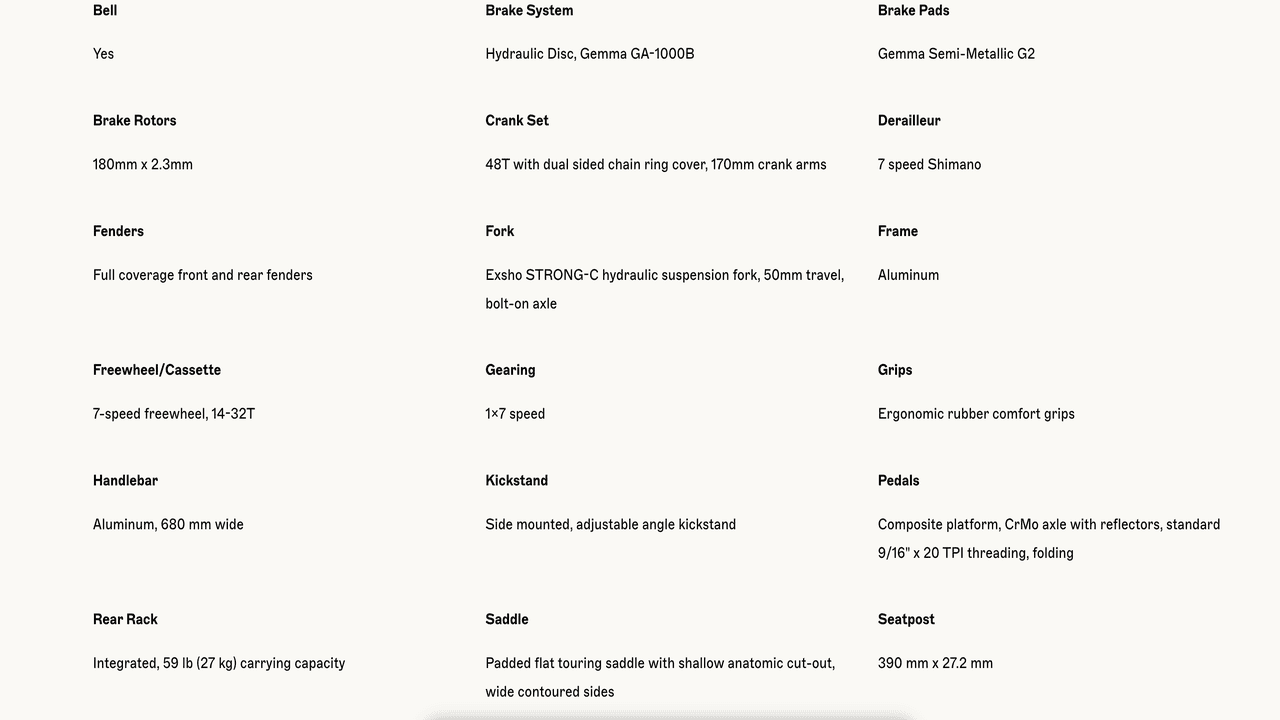Click the Fork spec heading
The width and height of the screenshot is (1280, 720).
pos(500,232)
